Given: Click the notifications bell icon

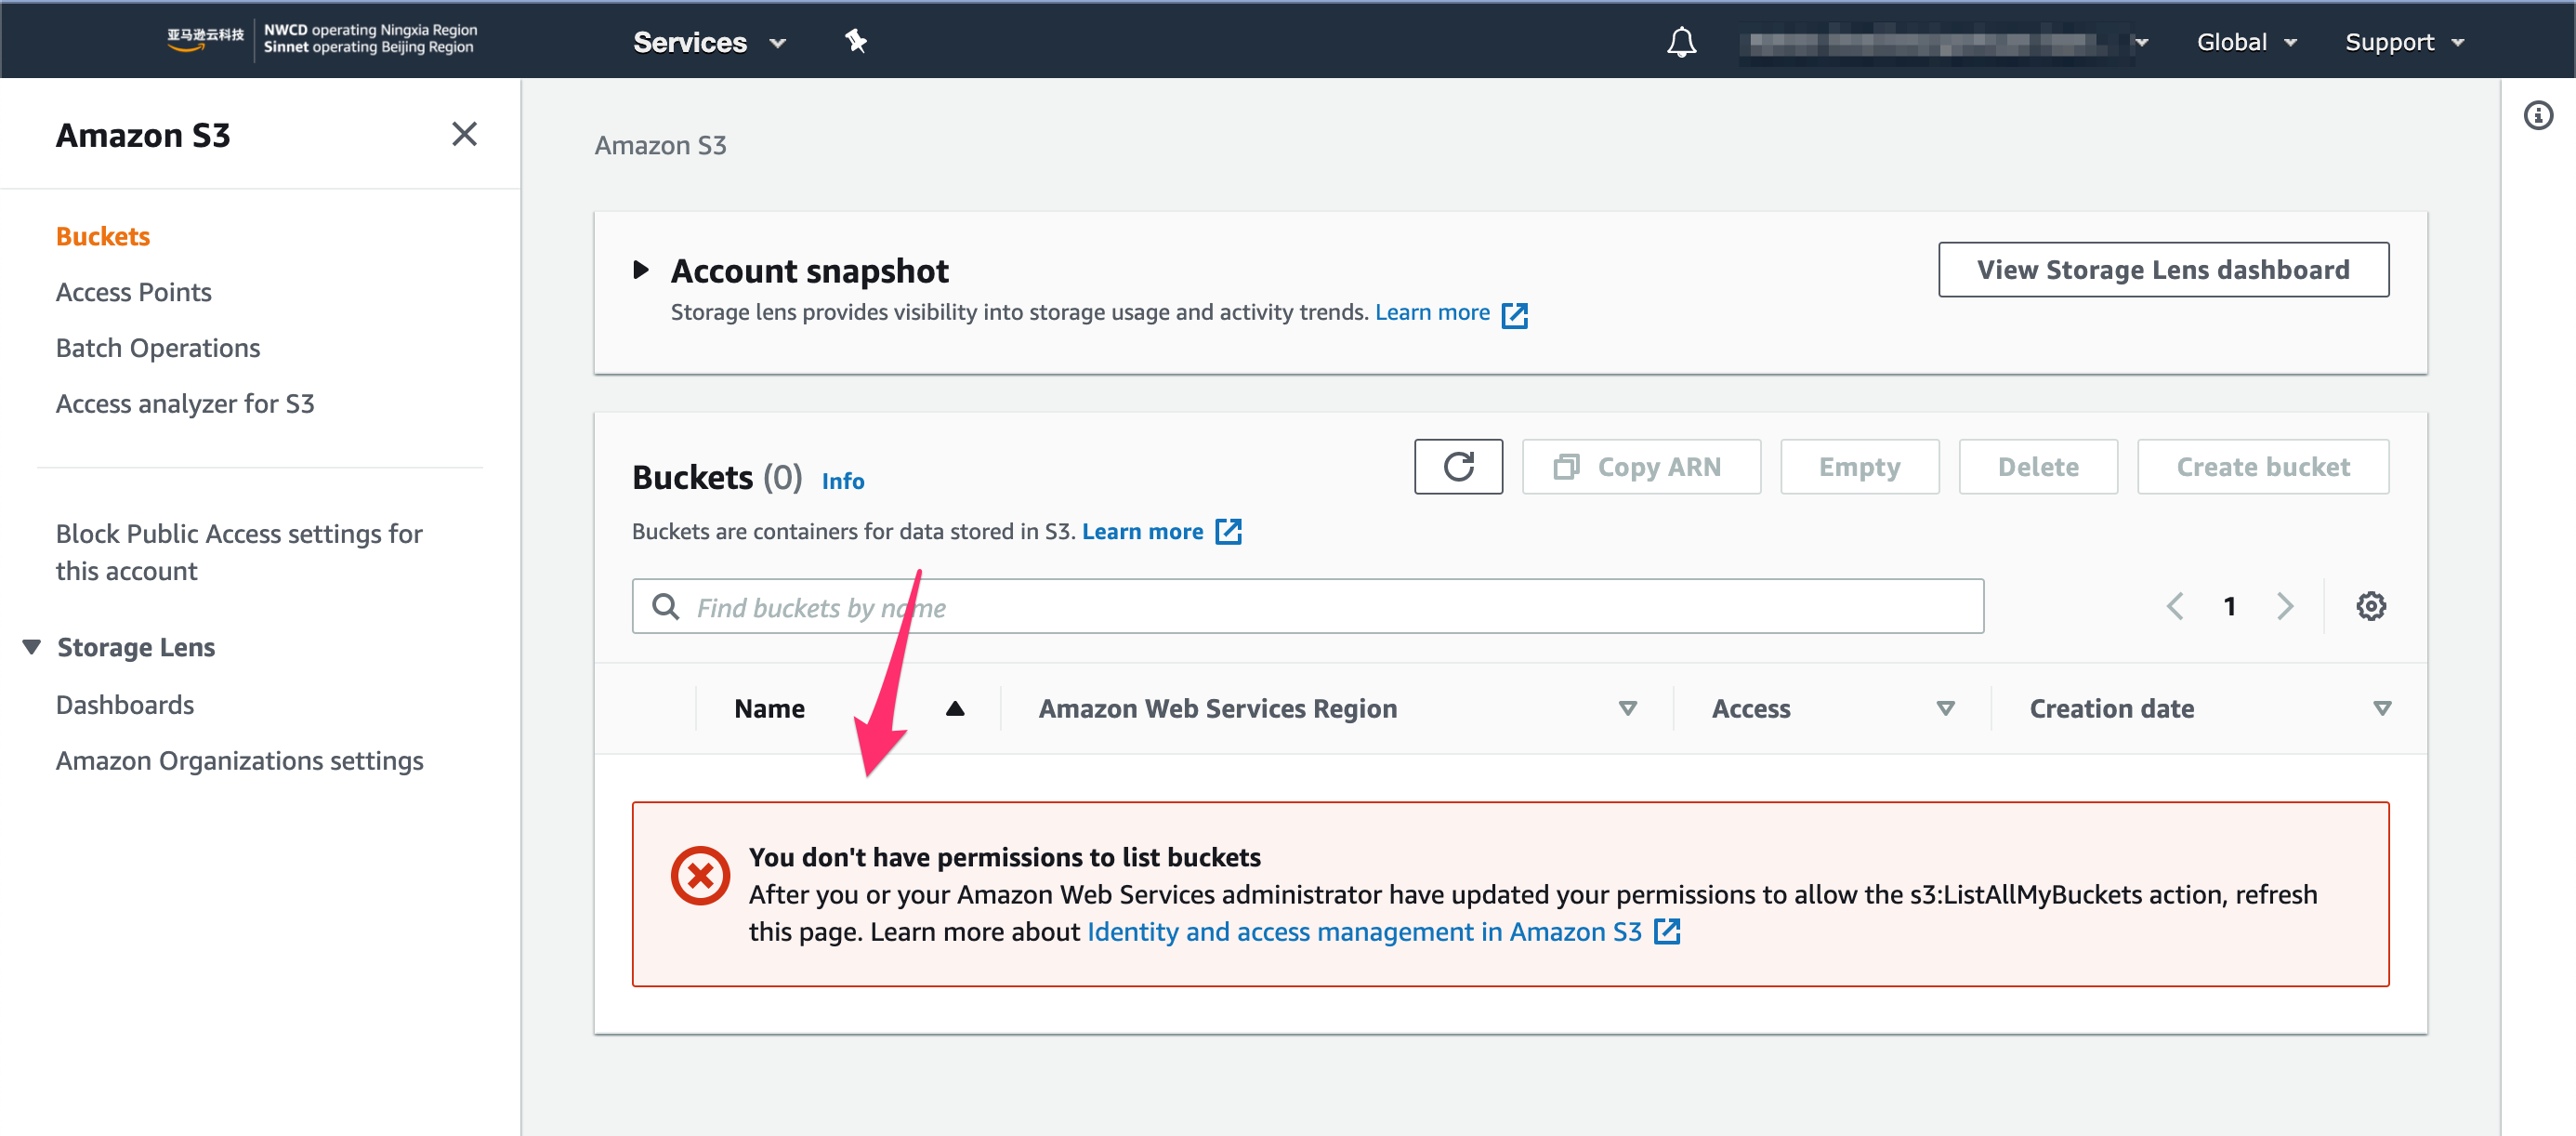Looking at the screenshot, I should [1681, 42].
